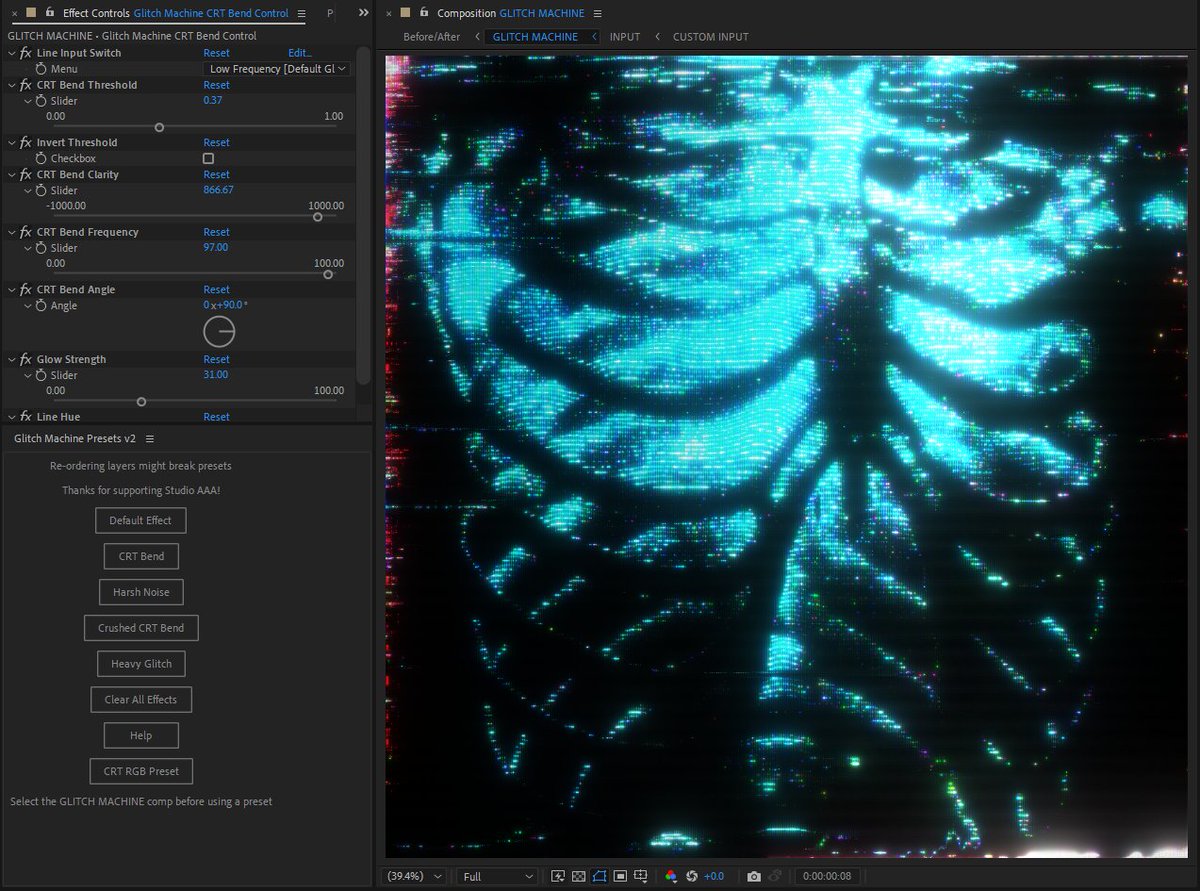The height and width of the screenshot is (891, 1200).
Task: Click Edit... link for Line Input Switch
Action: pos(300,53)
